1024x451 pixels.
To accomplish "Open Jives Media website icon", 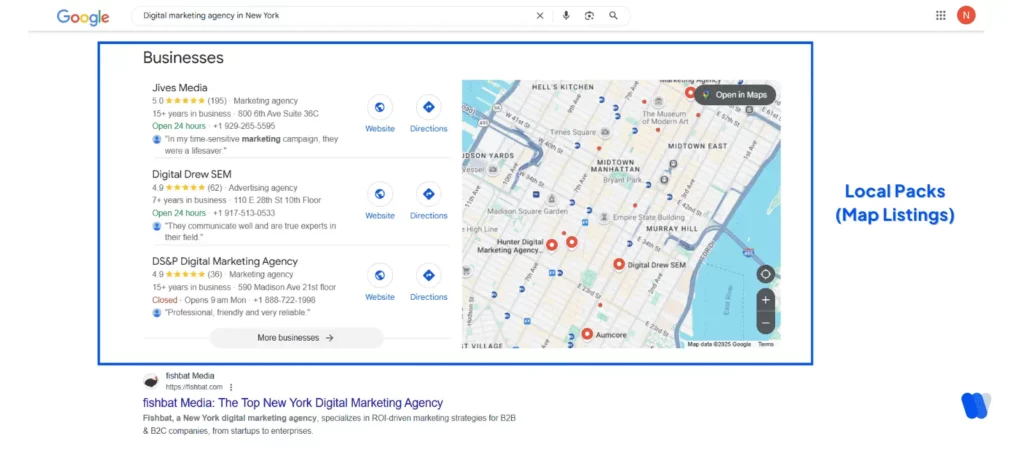I will point(379,107).
